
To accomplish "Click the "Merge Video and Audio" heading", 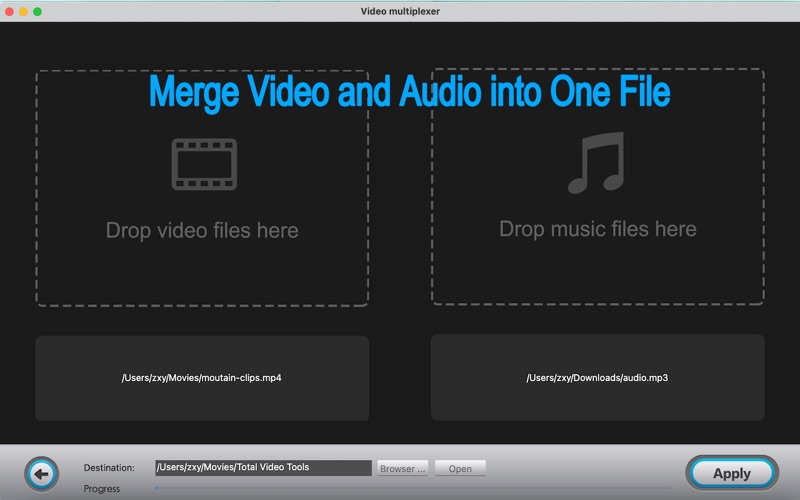I will click(x=409, y=92).
